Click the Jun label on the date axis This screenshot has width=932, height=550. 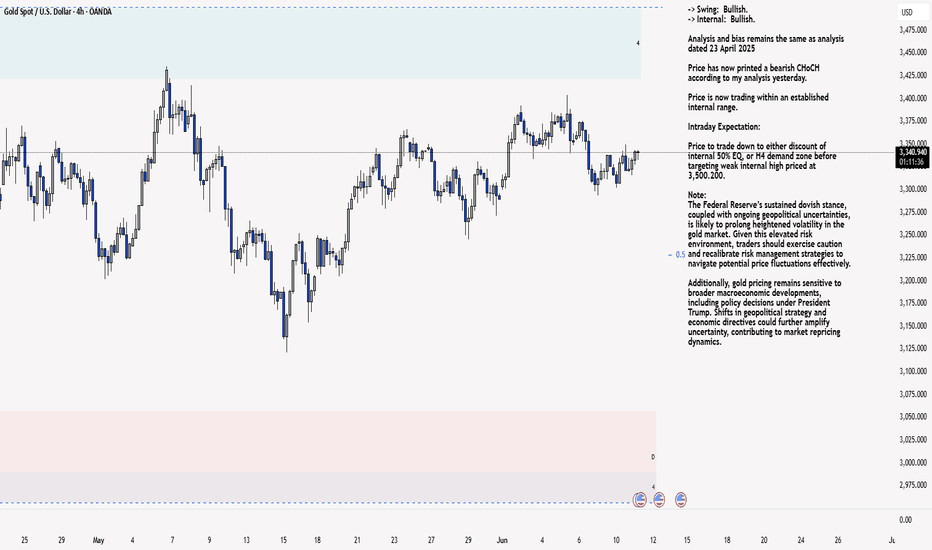502,540
